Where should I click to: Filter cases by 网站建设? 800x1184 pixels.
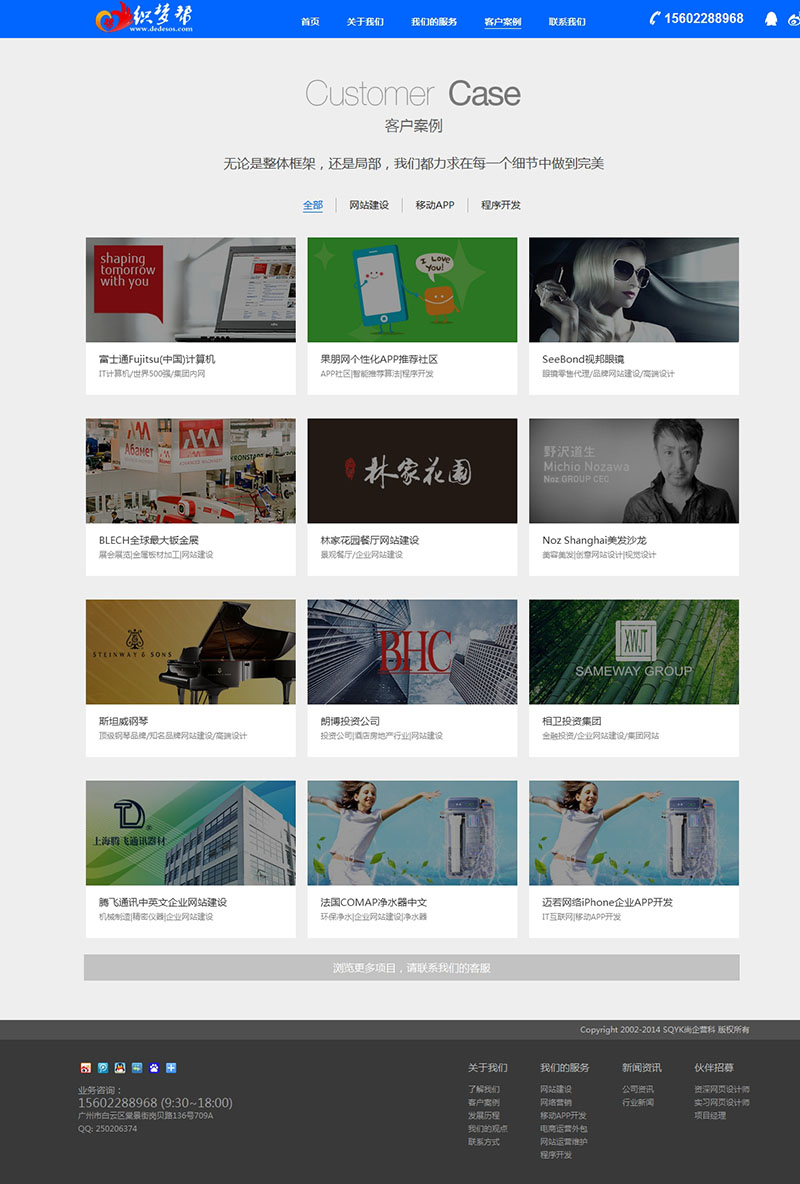coord(369,205)
